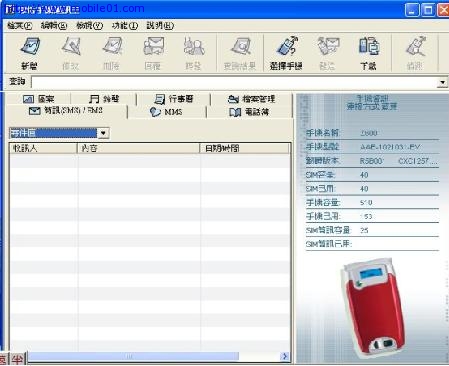Screen dimensions: 449x366
Task: Open the 寄件匣 folder dropdown
Action: (103, 133)
